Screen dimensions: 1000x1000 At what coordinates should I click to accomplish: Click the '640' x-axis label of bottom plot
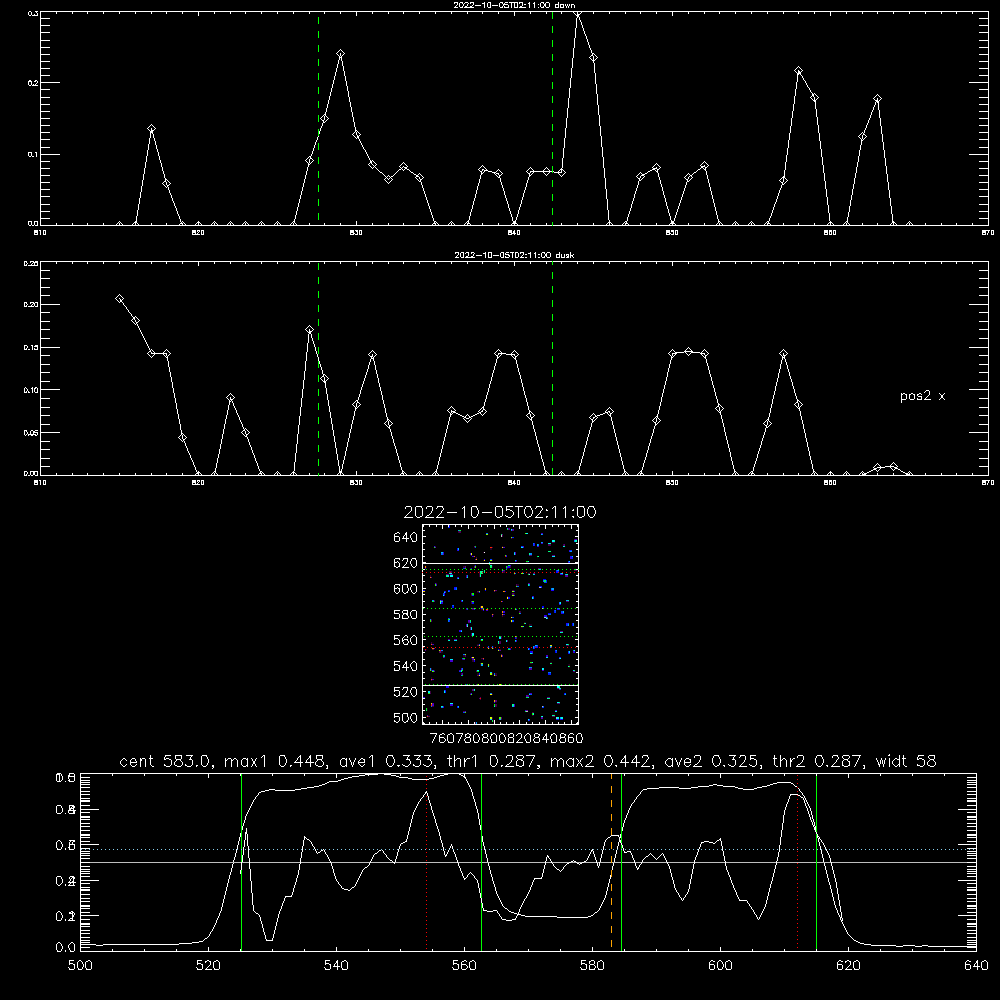[x=976, y=966]
